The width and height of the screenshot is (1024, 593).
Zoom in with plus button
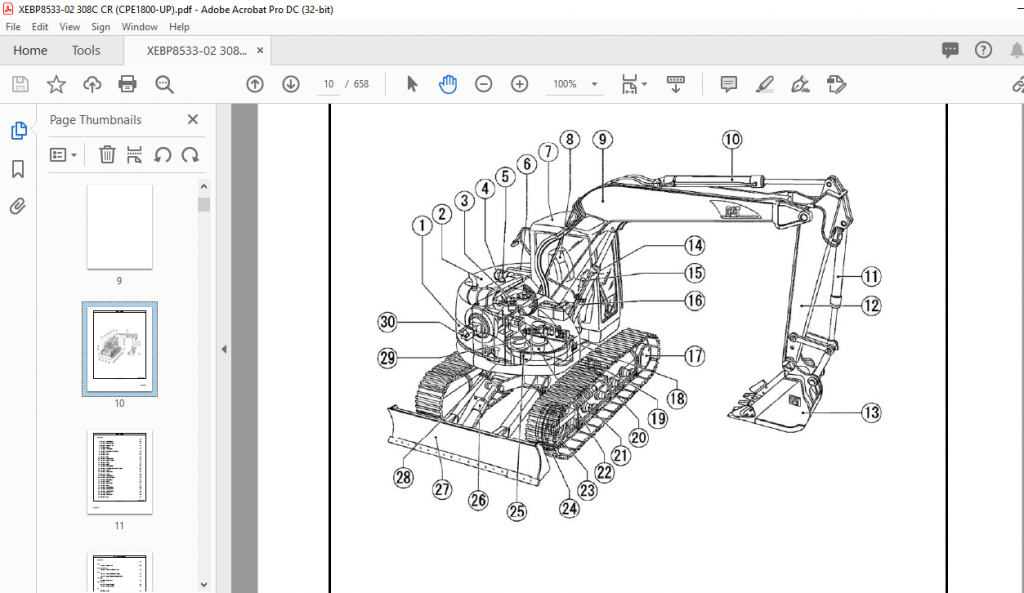[x=519, y=84]
